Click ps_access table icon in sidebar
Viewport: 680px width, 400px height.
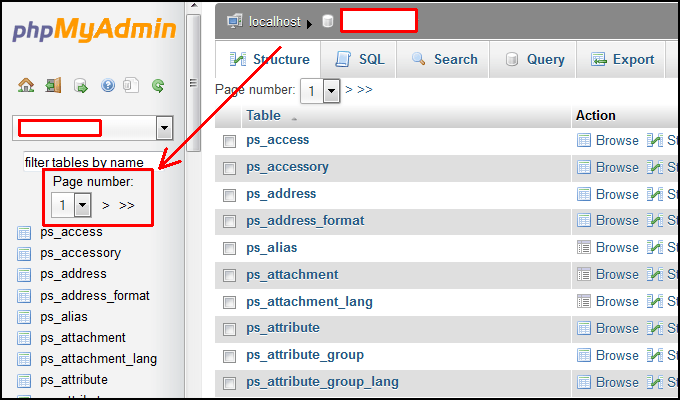pyautogui.click(x=24, y=233)
